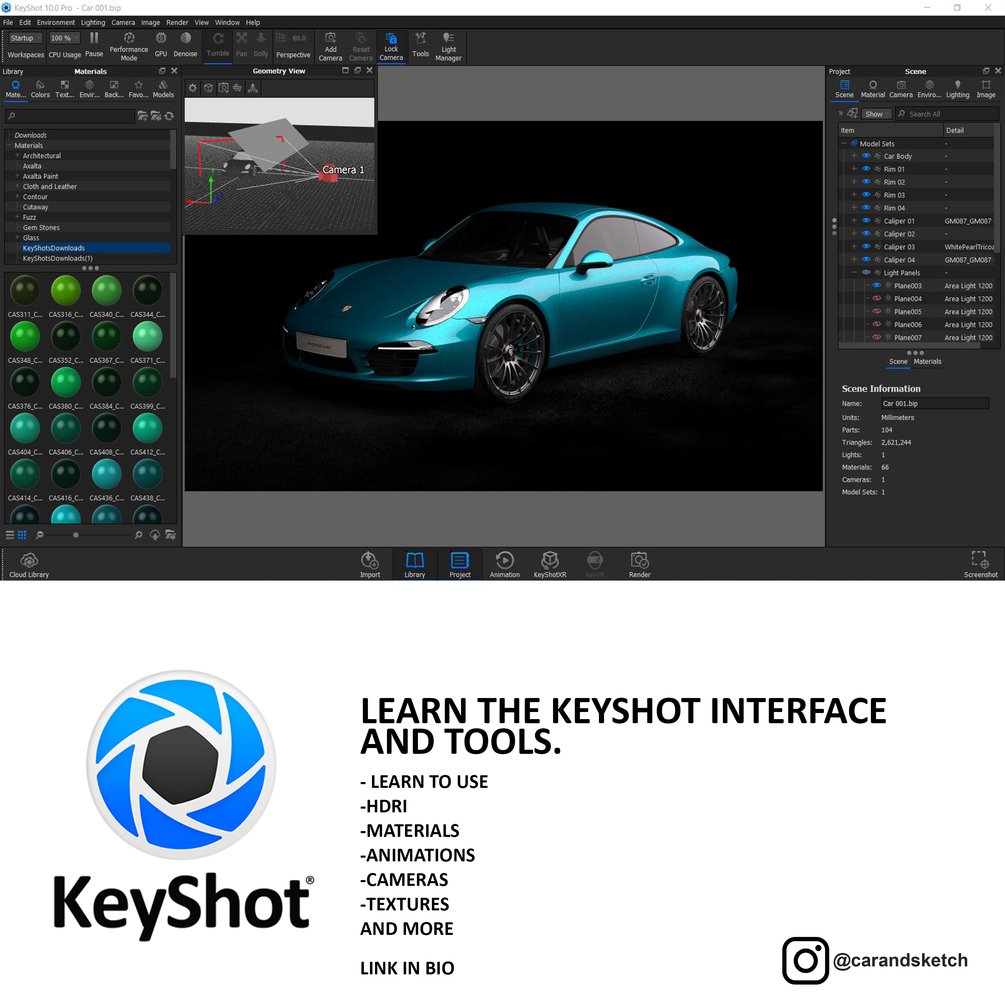Click the add-to-scene icon beside Show
The image size is (1005, 1005).
pos(852,113)
